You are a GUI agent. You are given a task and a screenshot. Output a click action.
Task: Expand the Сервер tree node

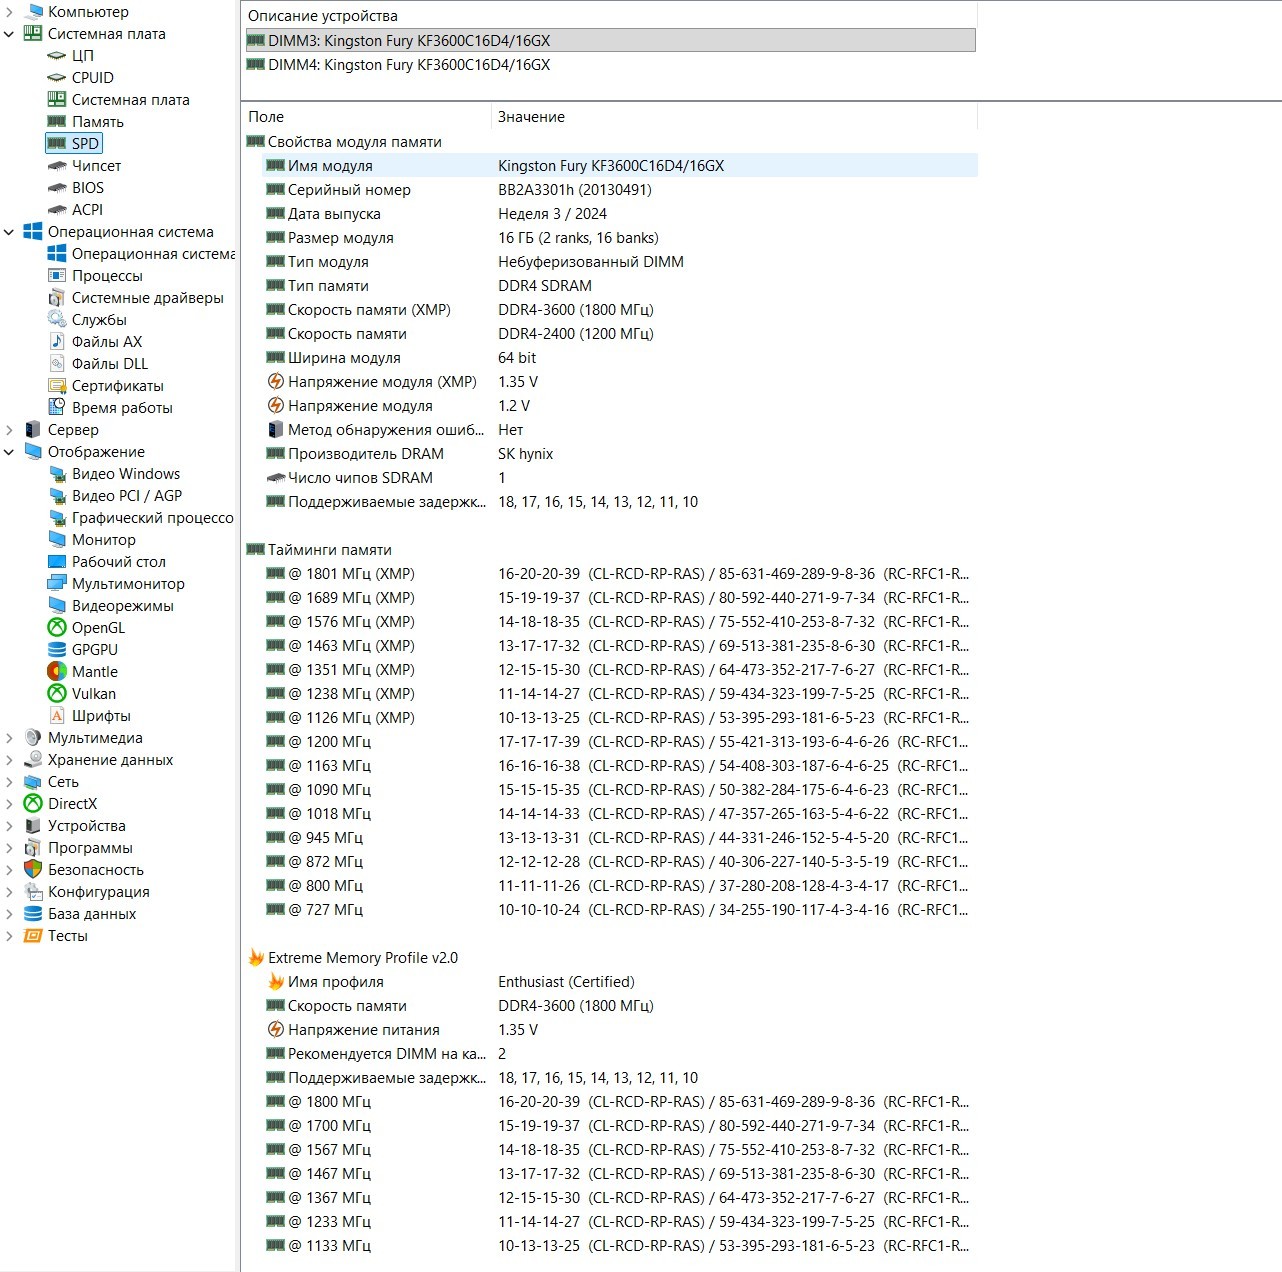click(9, 429)
